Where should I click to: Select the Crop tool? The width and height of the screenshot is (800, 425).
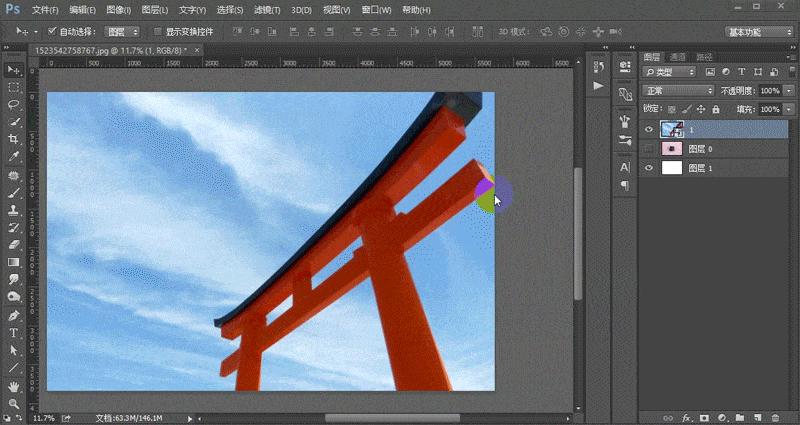click(14, 139)
